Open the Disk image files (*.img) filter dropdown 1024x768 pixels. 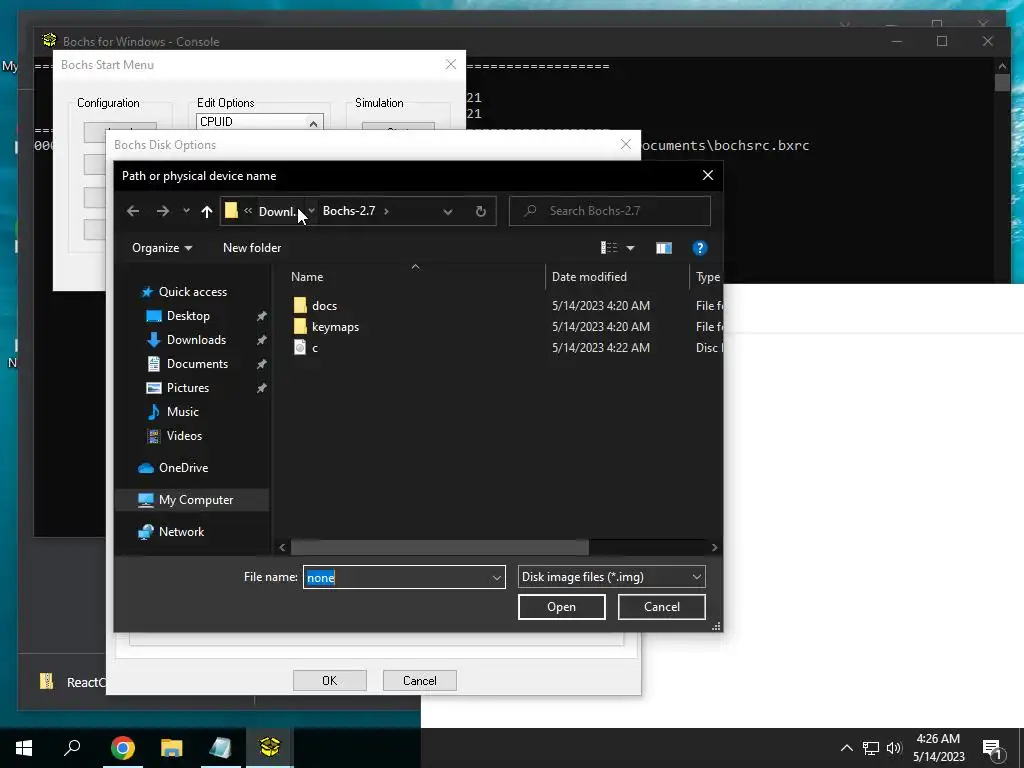pyautogui.click(x=611, y=577)
